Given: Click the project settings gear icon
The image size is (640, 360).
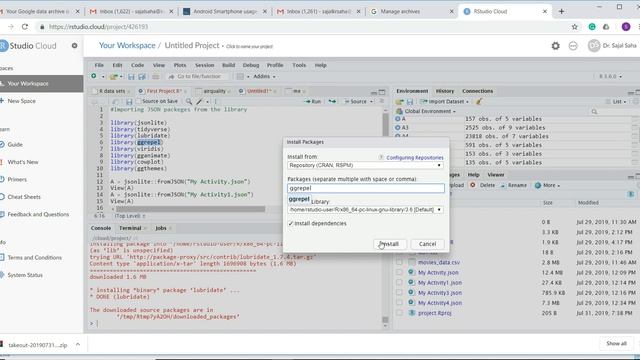Looking at the screenshot, I should point(556,46).
